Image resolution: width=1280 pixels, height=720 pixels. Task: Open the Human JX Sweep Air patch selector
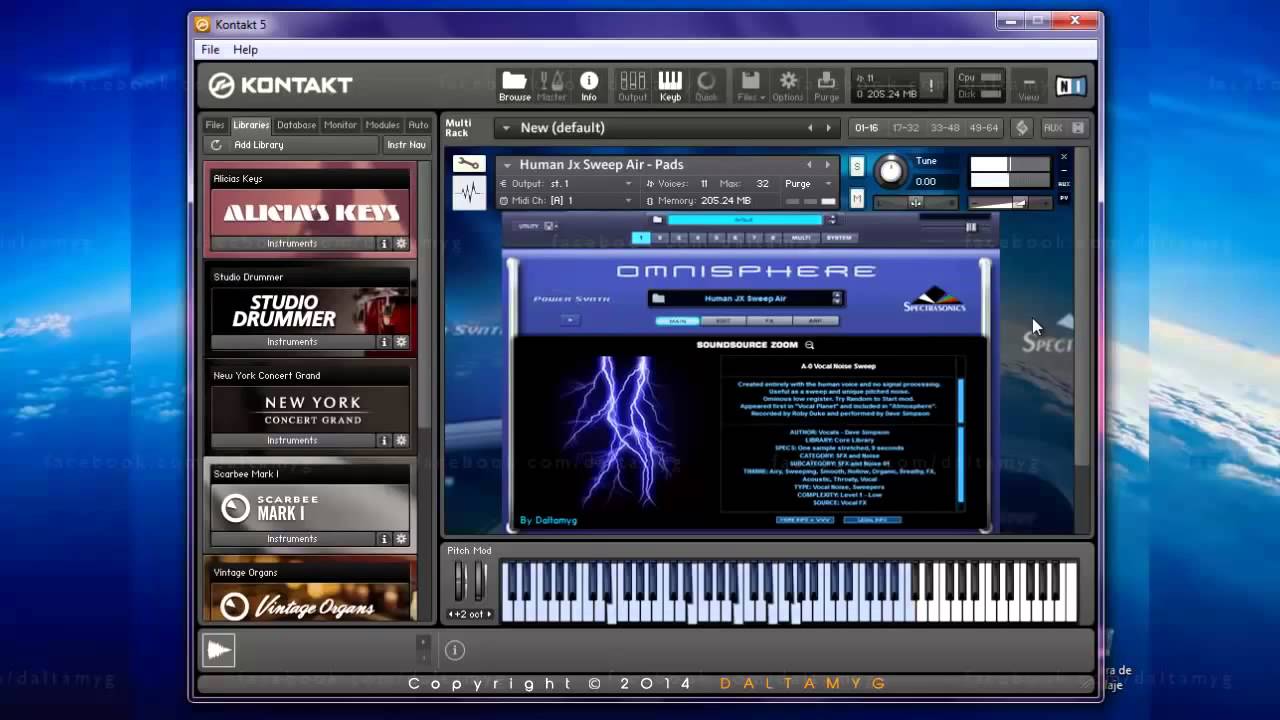tap(746, 298)
